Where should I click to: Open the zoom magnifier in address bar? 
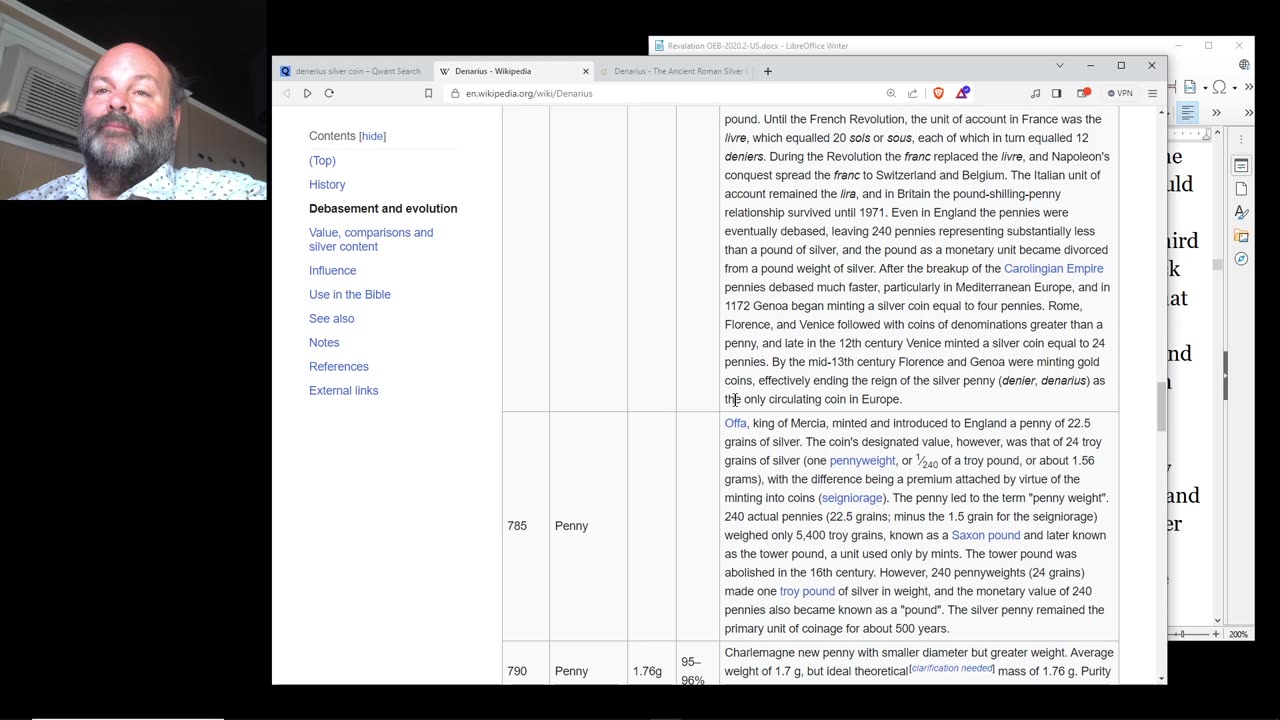(x=890, y=93)
